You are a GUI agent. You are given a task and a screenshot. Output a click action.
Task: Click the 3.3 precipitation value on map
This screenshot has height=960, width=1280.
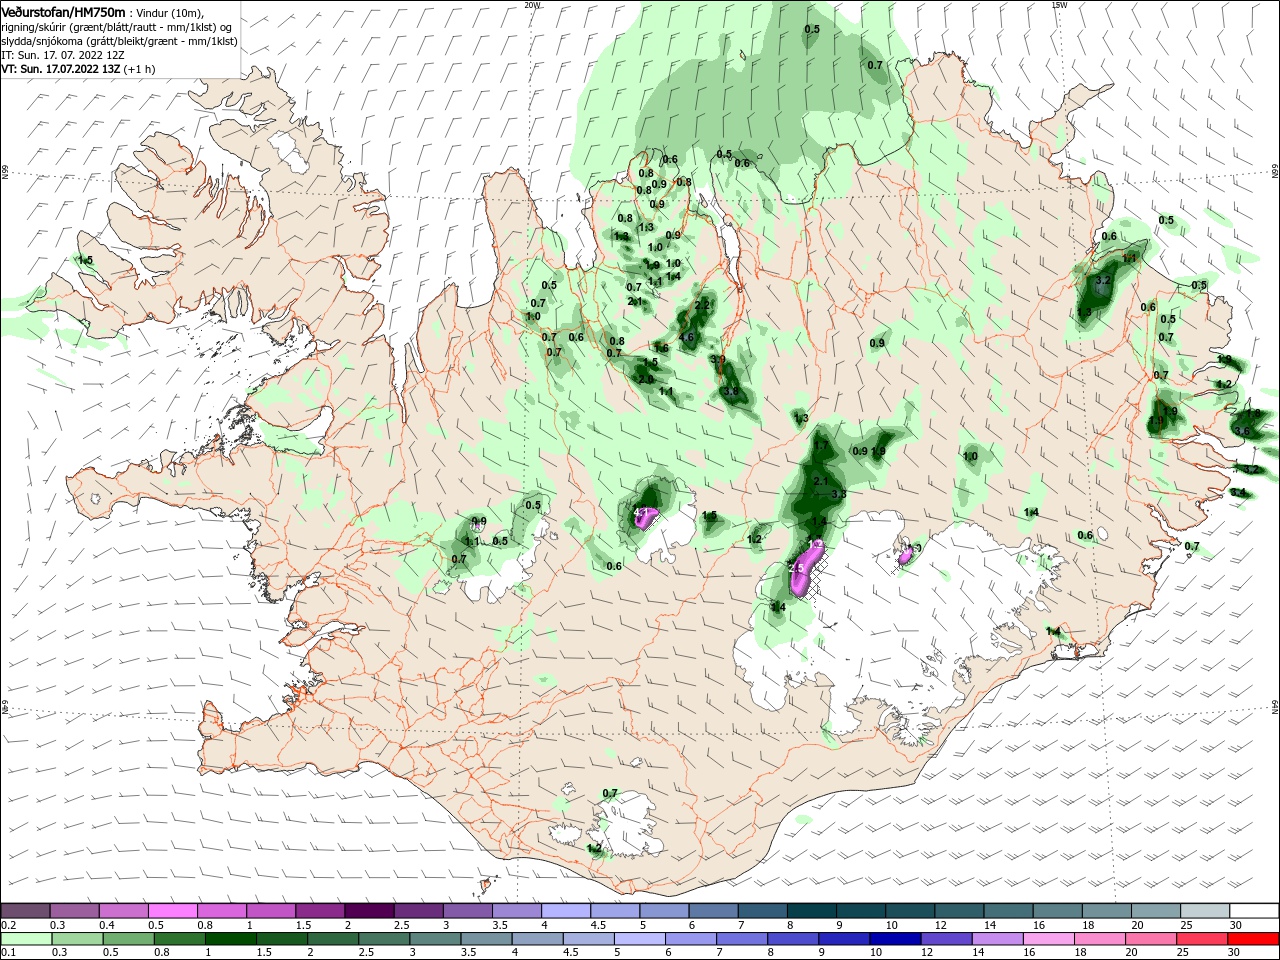click(839, 494)
